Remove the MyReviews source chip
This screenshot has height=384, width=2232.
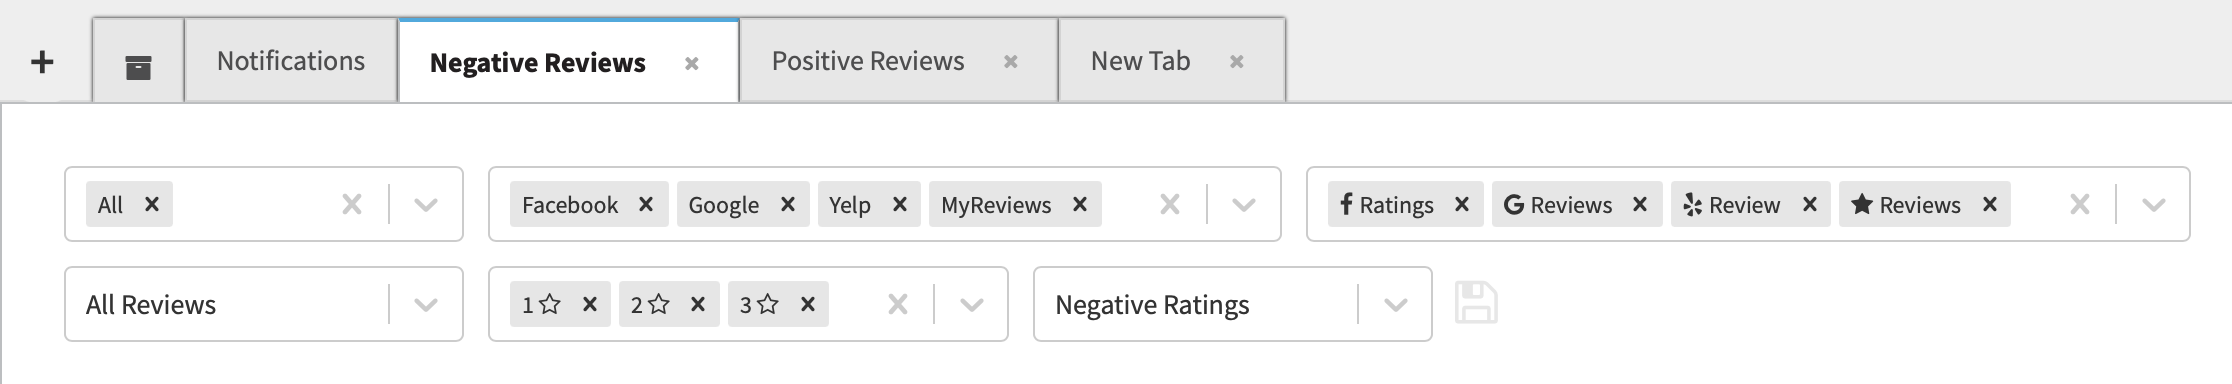1080,204
